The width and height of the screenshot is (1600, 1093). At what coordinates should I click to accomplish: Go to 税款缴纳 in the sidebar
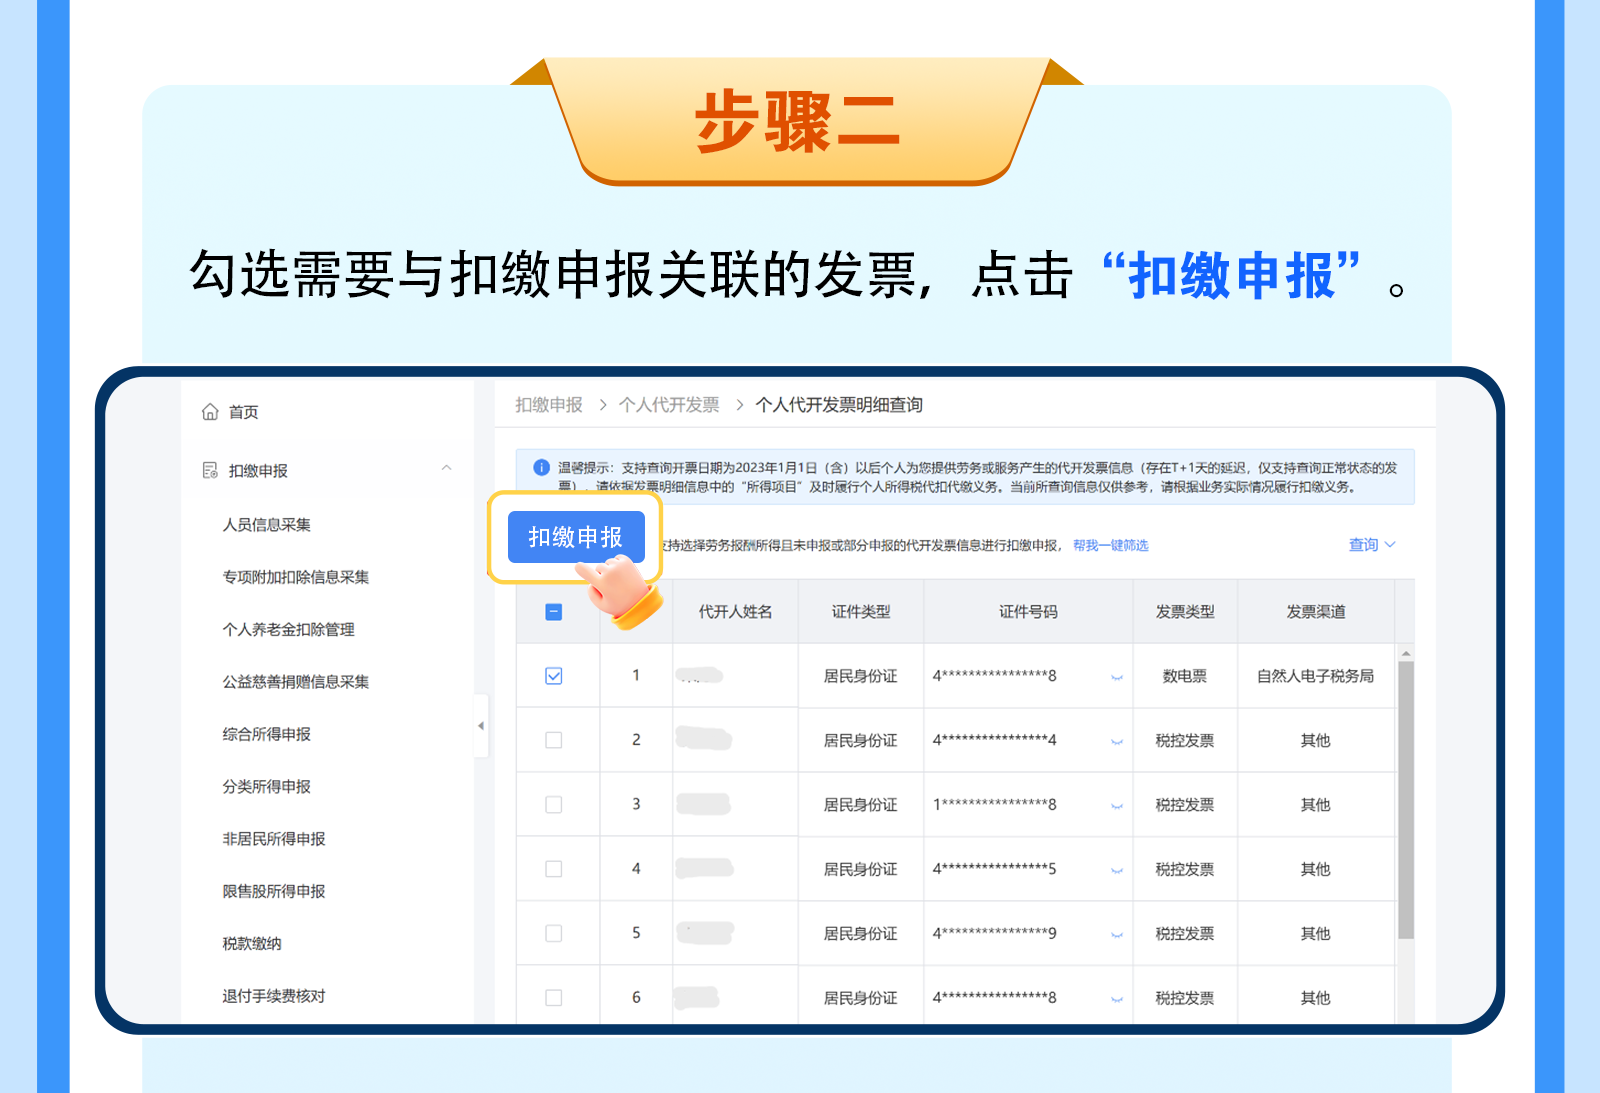click(252, 944)
